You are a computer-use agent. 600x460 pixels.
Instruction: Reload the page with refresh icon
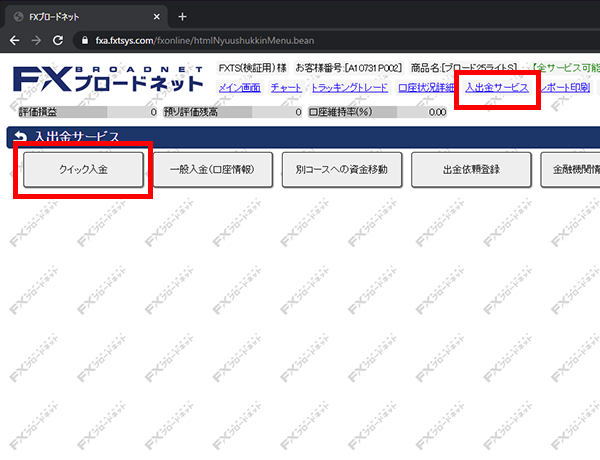click(x=58, y=40)
